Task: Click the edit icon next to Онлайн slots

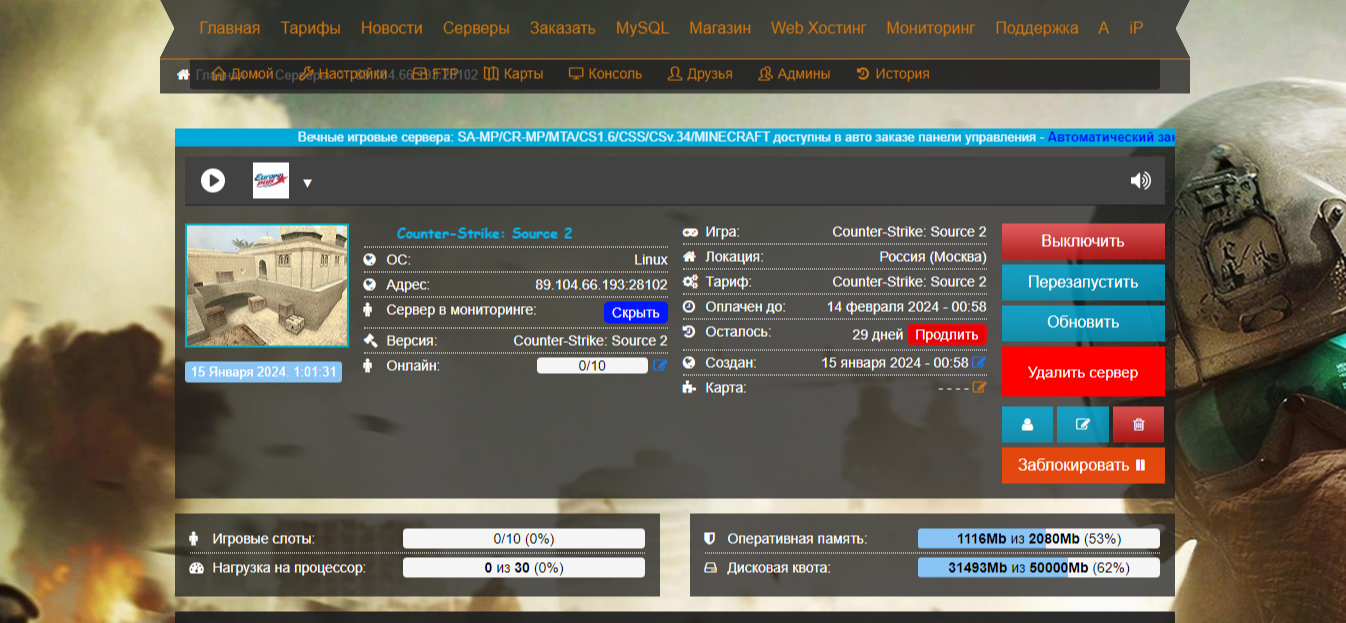Action: (x=660, y=366)
